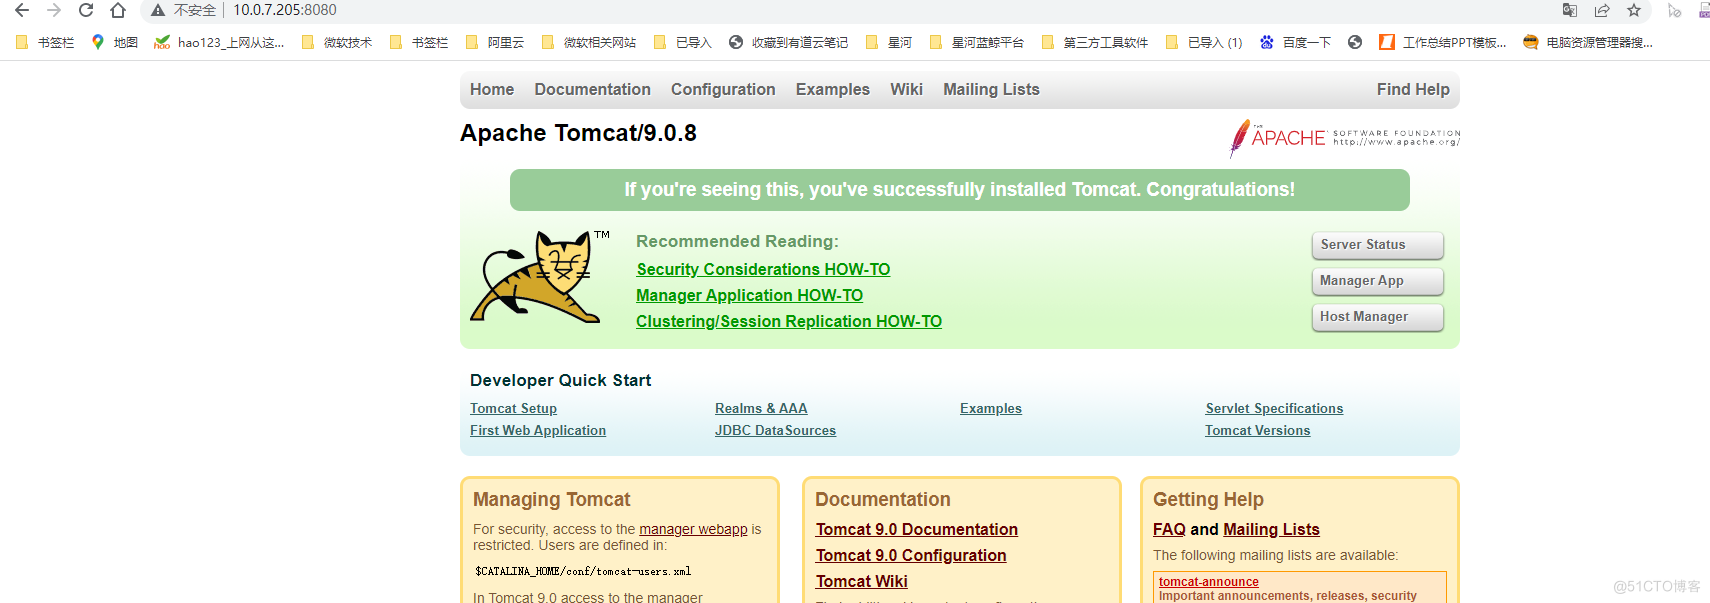This screenshot has height=603, width=1710.
Task: Bookmark this page with star icon
Action: [x=1634, y=10]
